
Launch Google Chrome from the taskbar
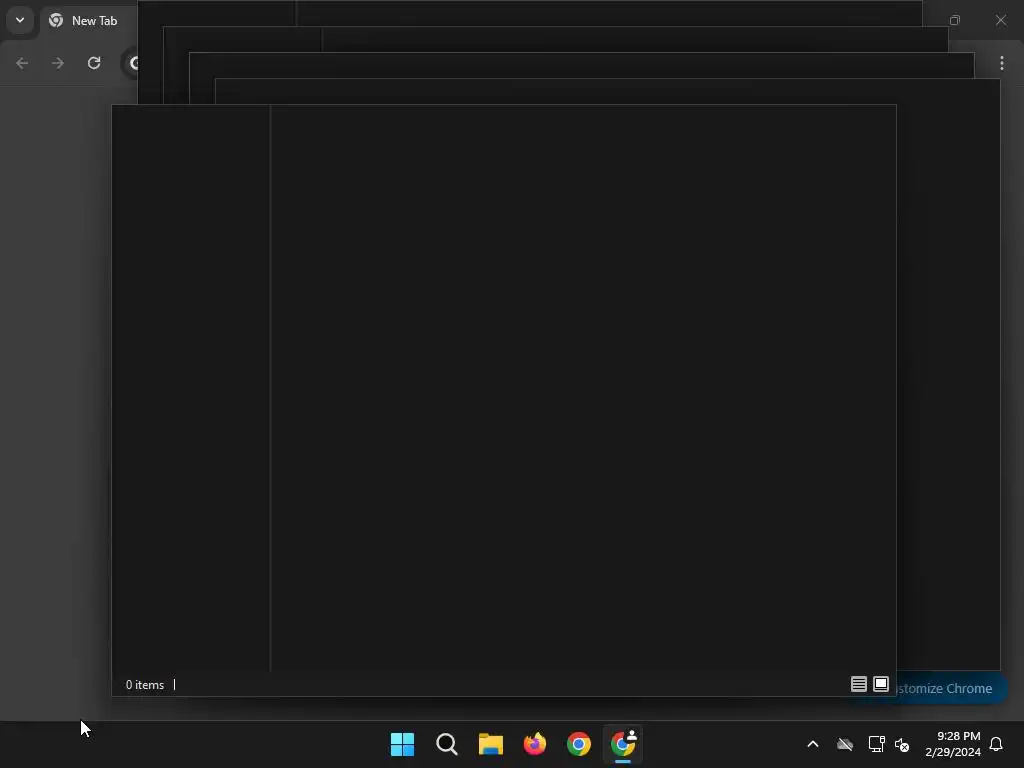pyautogui.click(x=579, y=744)
